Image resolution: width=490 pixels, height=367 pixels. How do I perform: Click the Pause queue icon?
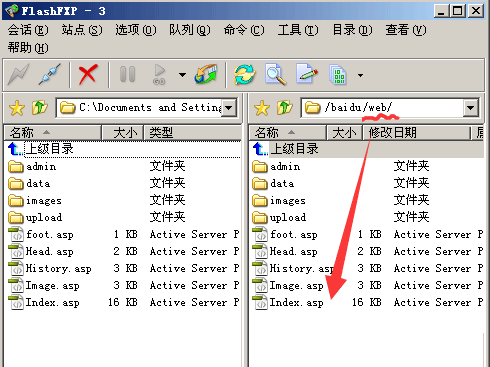pos(128,74)
